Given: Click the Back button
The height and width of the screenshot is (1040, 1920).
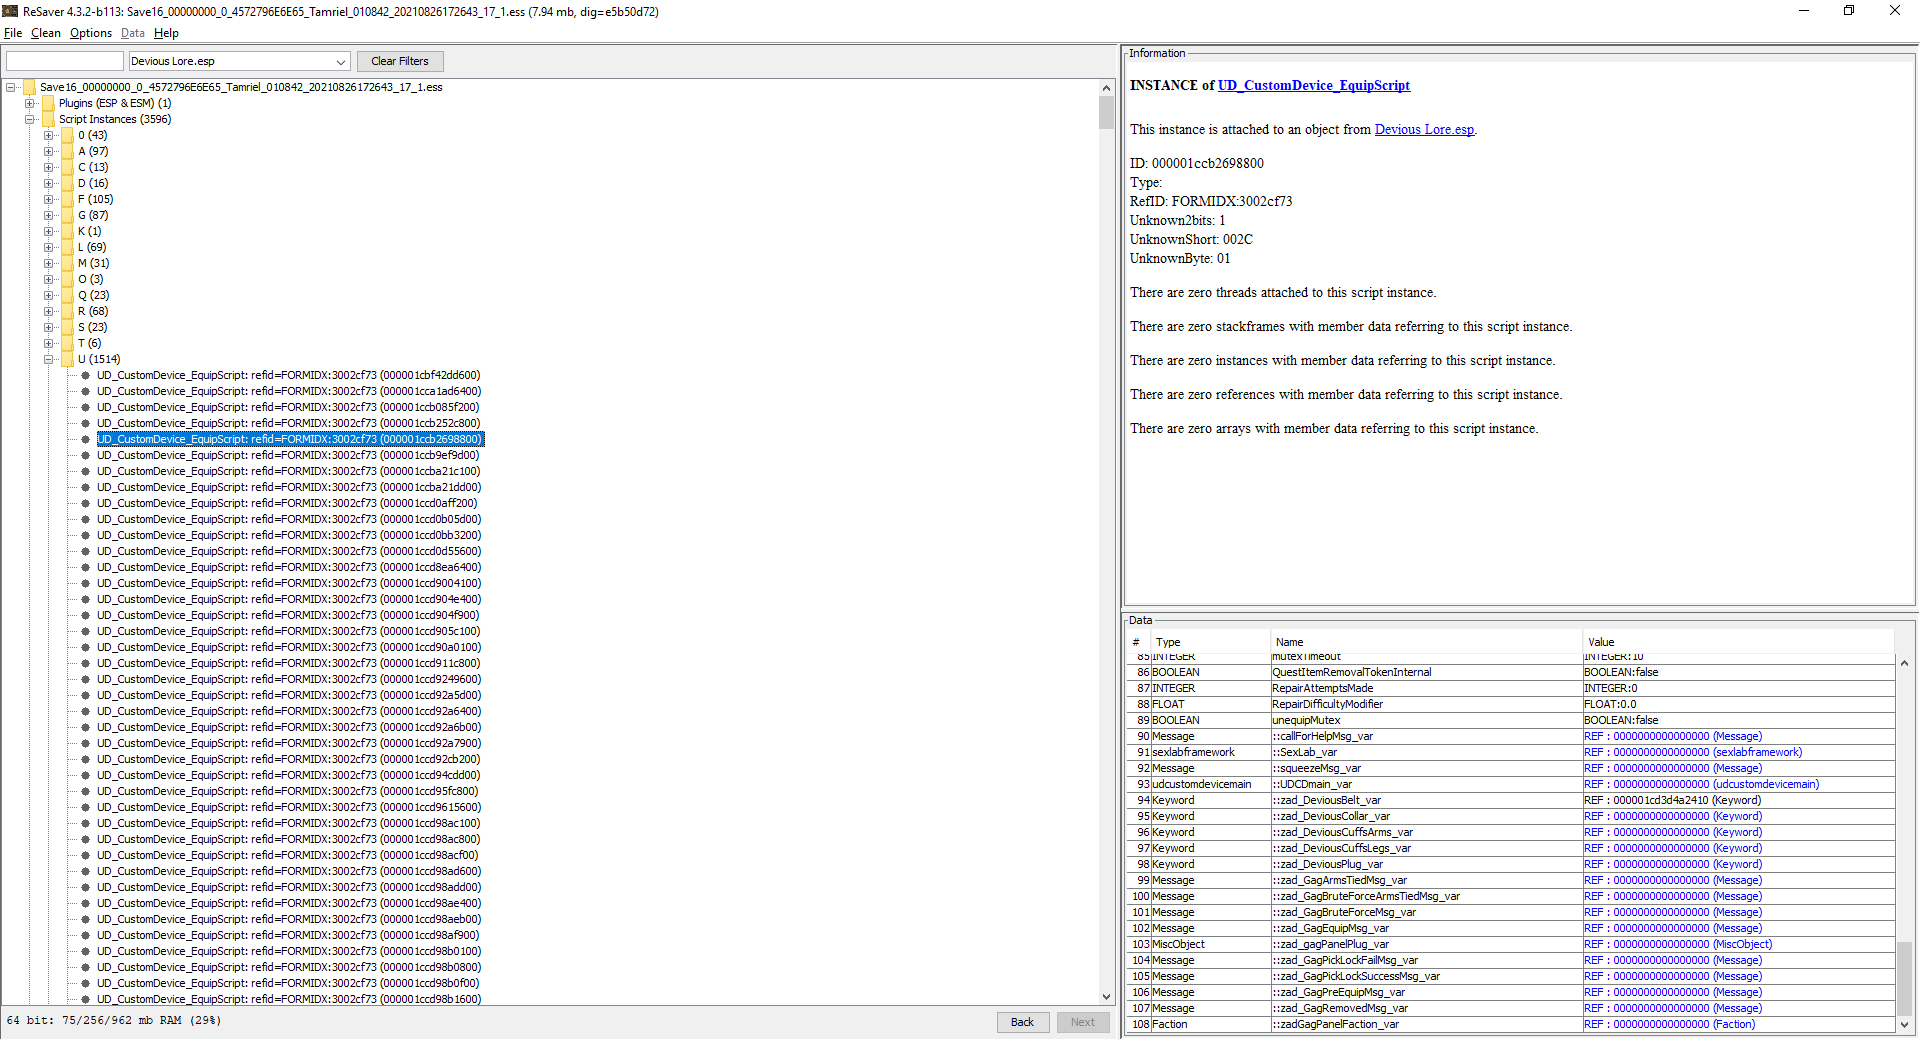Looking at the screenshot, I should (x=1022, y=1022).
